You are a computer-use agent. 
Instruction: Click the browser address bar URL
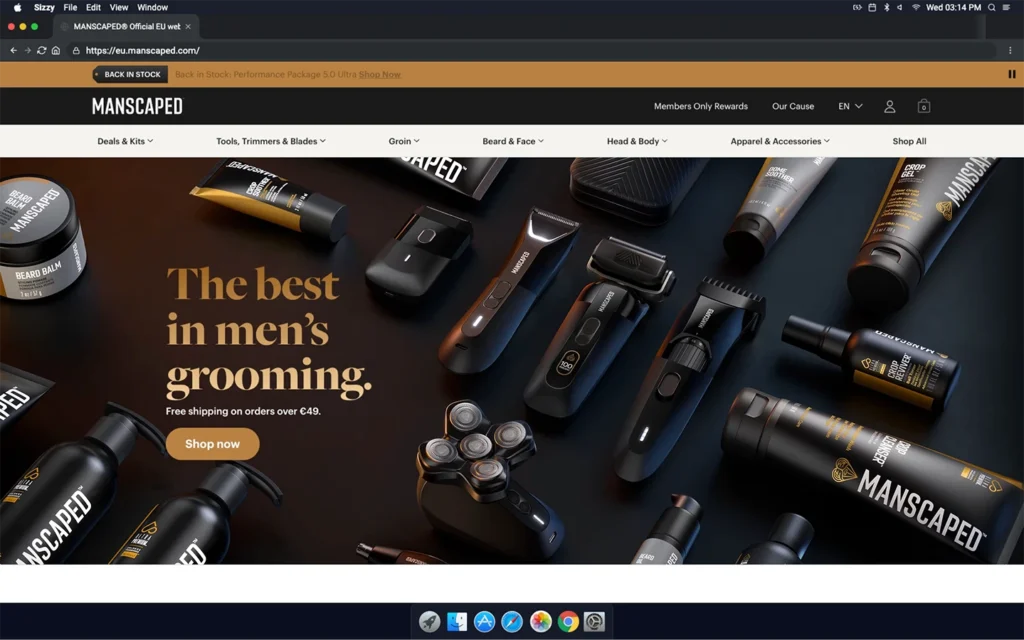(143, 50)
